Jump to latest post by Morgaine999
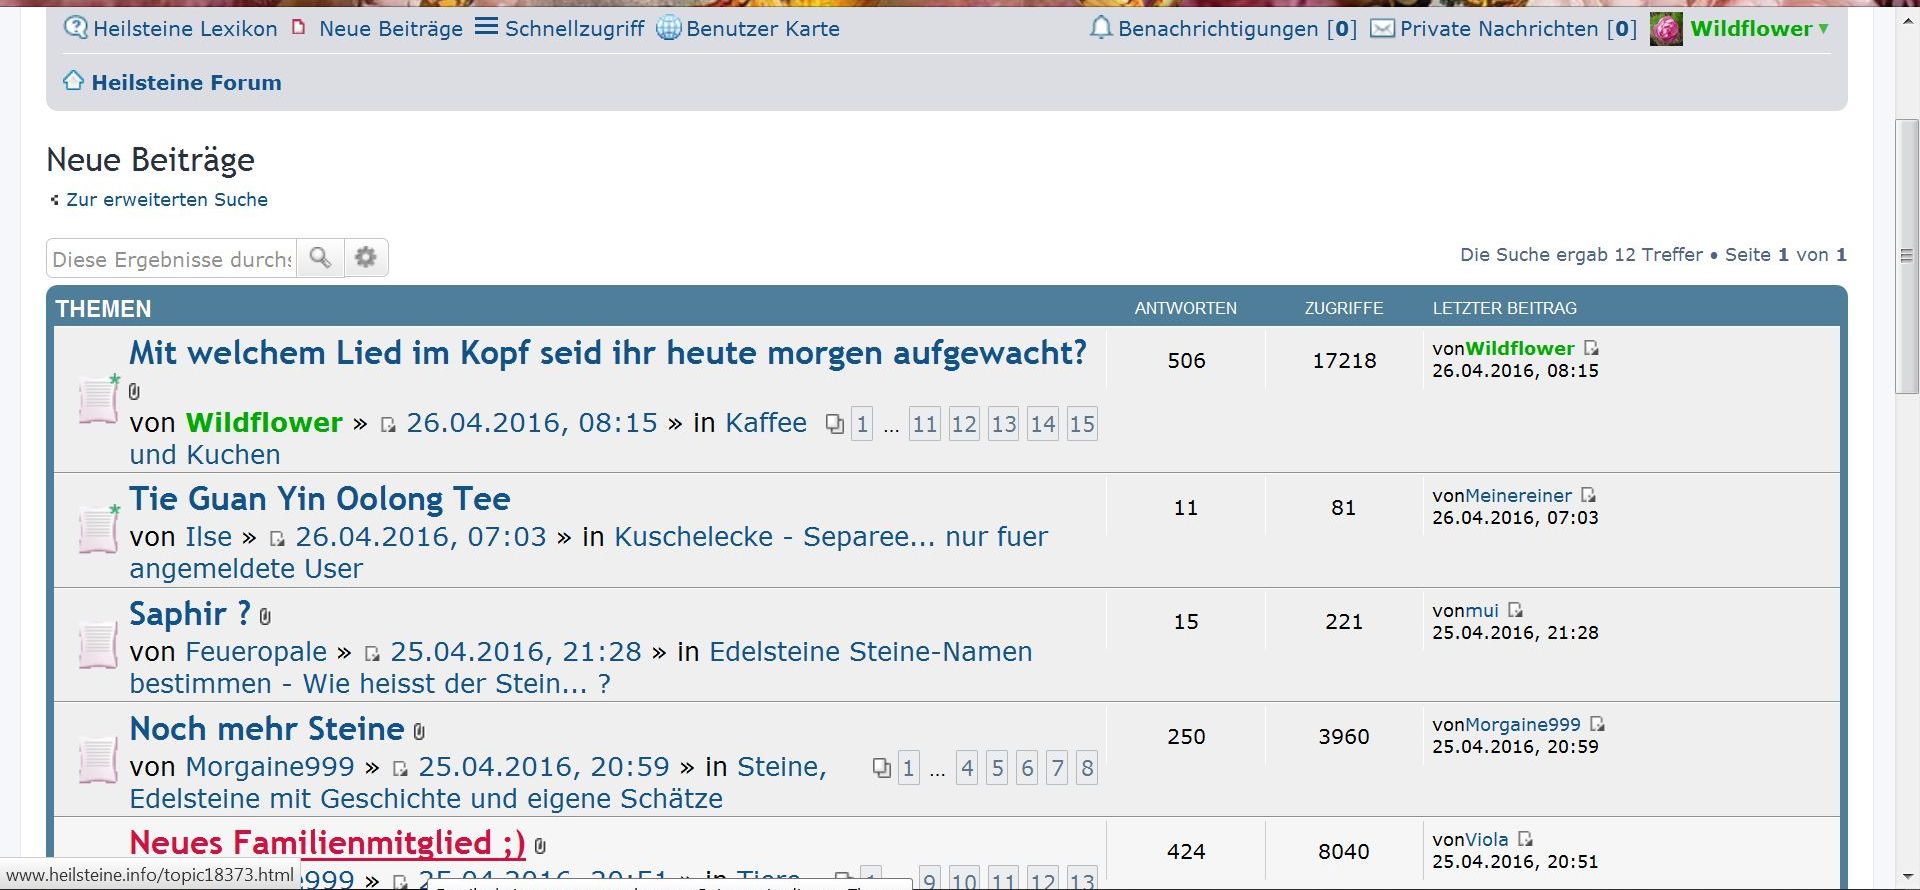The height and width of the screenshot is (890, 1920). (x=1597, y=724)
